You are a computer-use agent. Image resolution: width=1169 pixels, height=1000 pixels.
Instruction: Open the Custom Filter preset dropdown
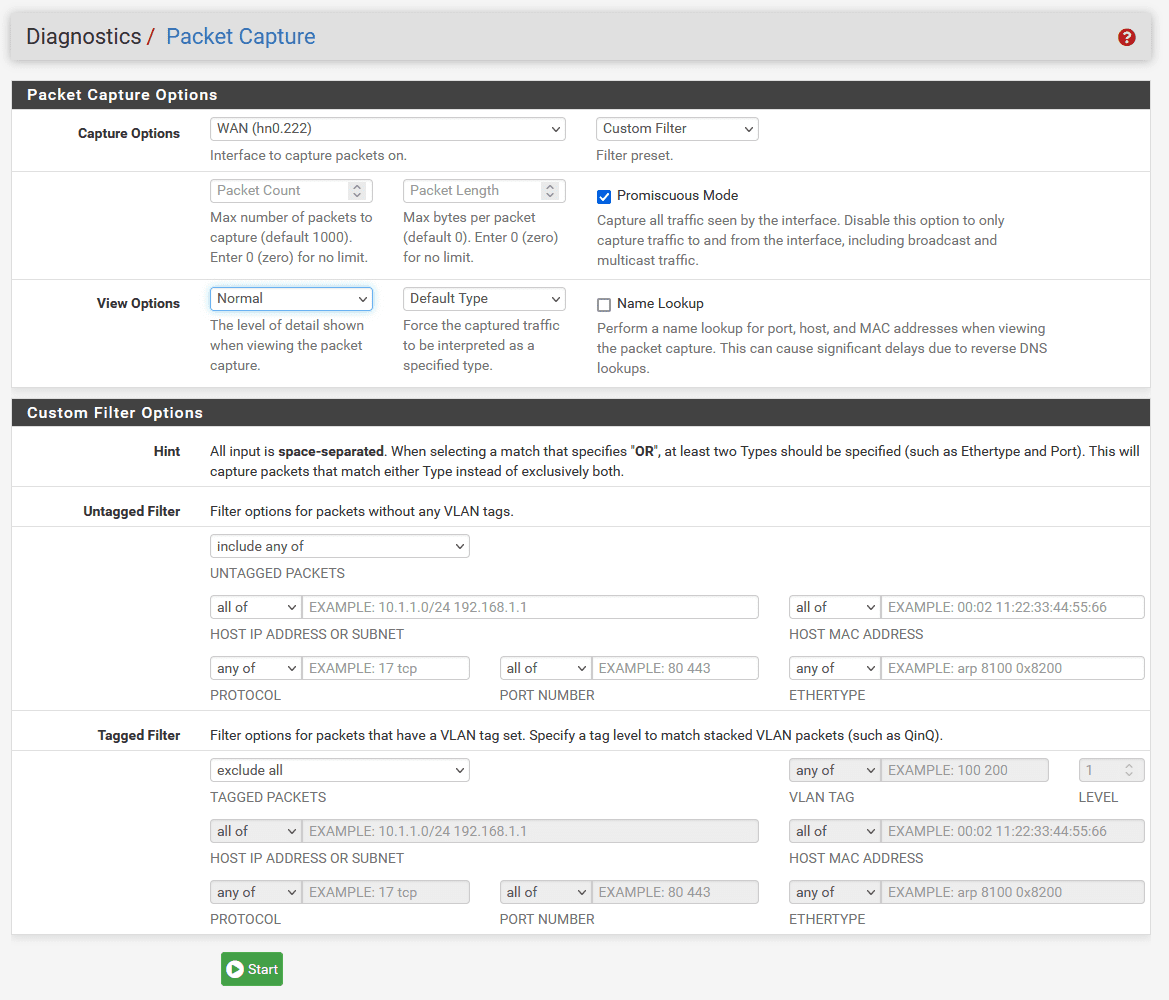(677, 129)
